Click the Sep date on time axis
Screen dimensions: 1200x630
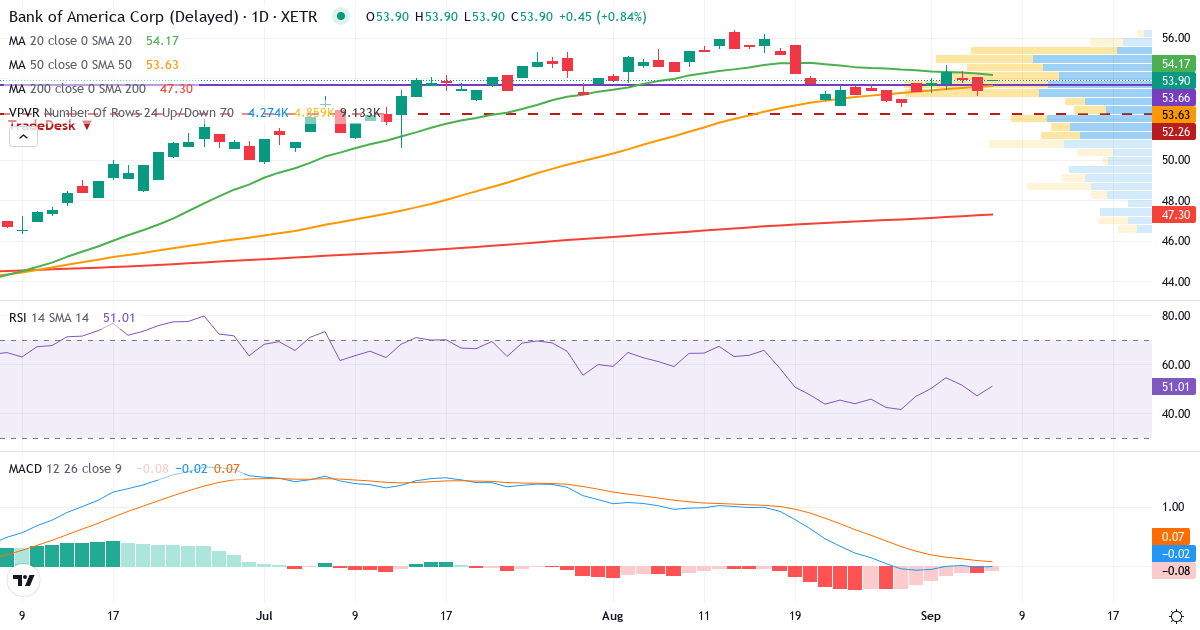[x=930, y=616]
